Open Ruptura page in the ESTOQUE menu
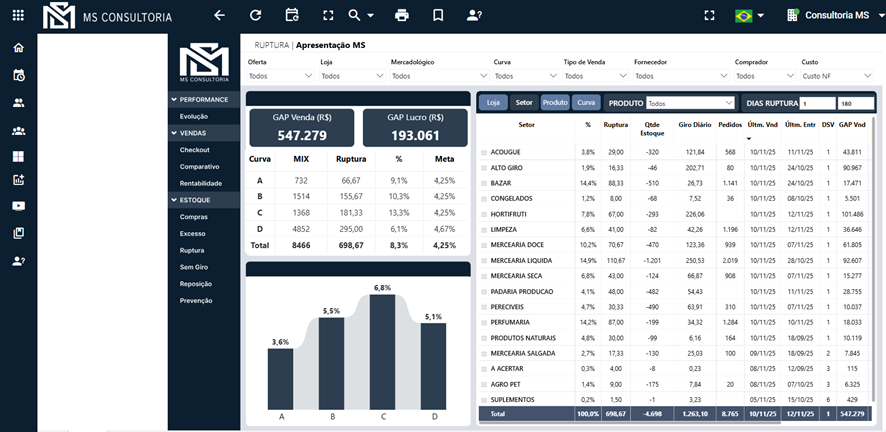This screenshot has width=886, height=432. pyautogui.click(x=192, y=250)
